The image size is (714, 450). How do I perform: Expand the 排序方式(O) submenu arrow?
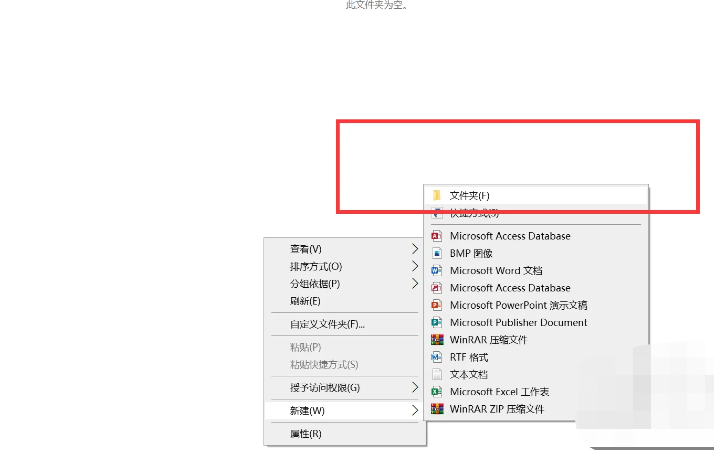click(x=415, y=266)
